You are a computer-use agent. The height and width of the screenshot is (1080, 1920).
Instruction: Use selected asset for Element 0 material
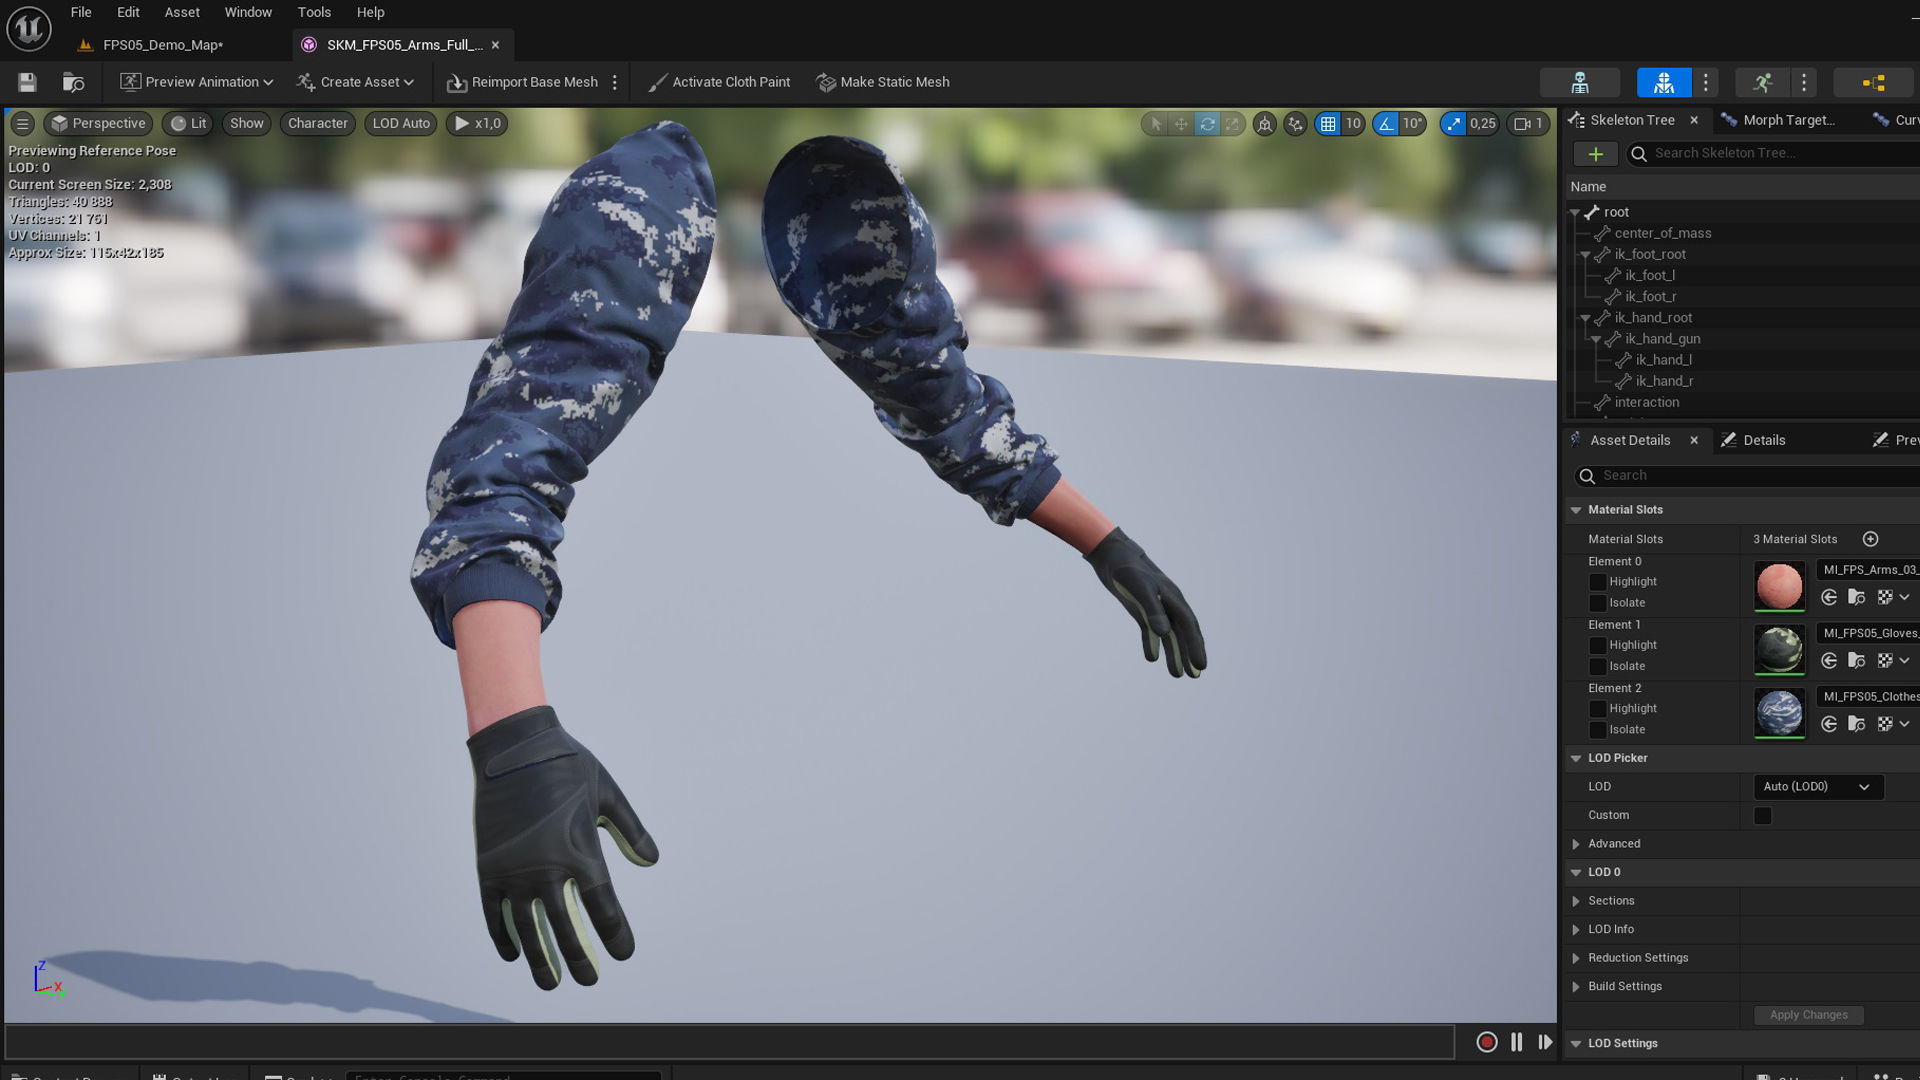pyautogui.click(x=1829, y=597)
